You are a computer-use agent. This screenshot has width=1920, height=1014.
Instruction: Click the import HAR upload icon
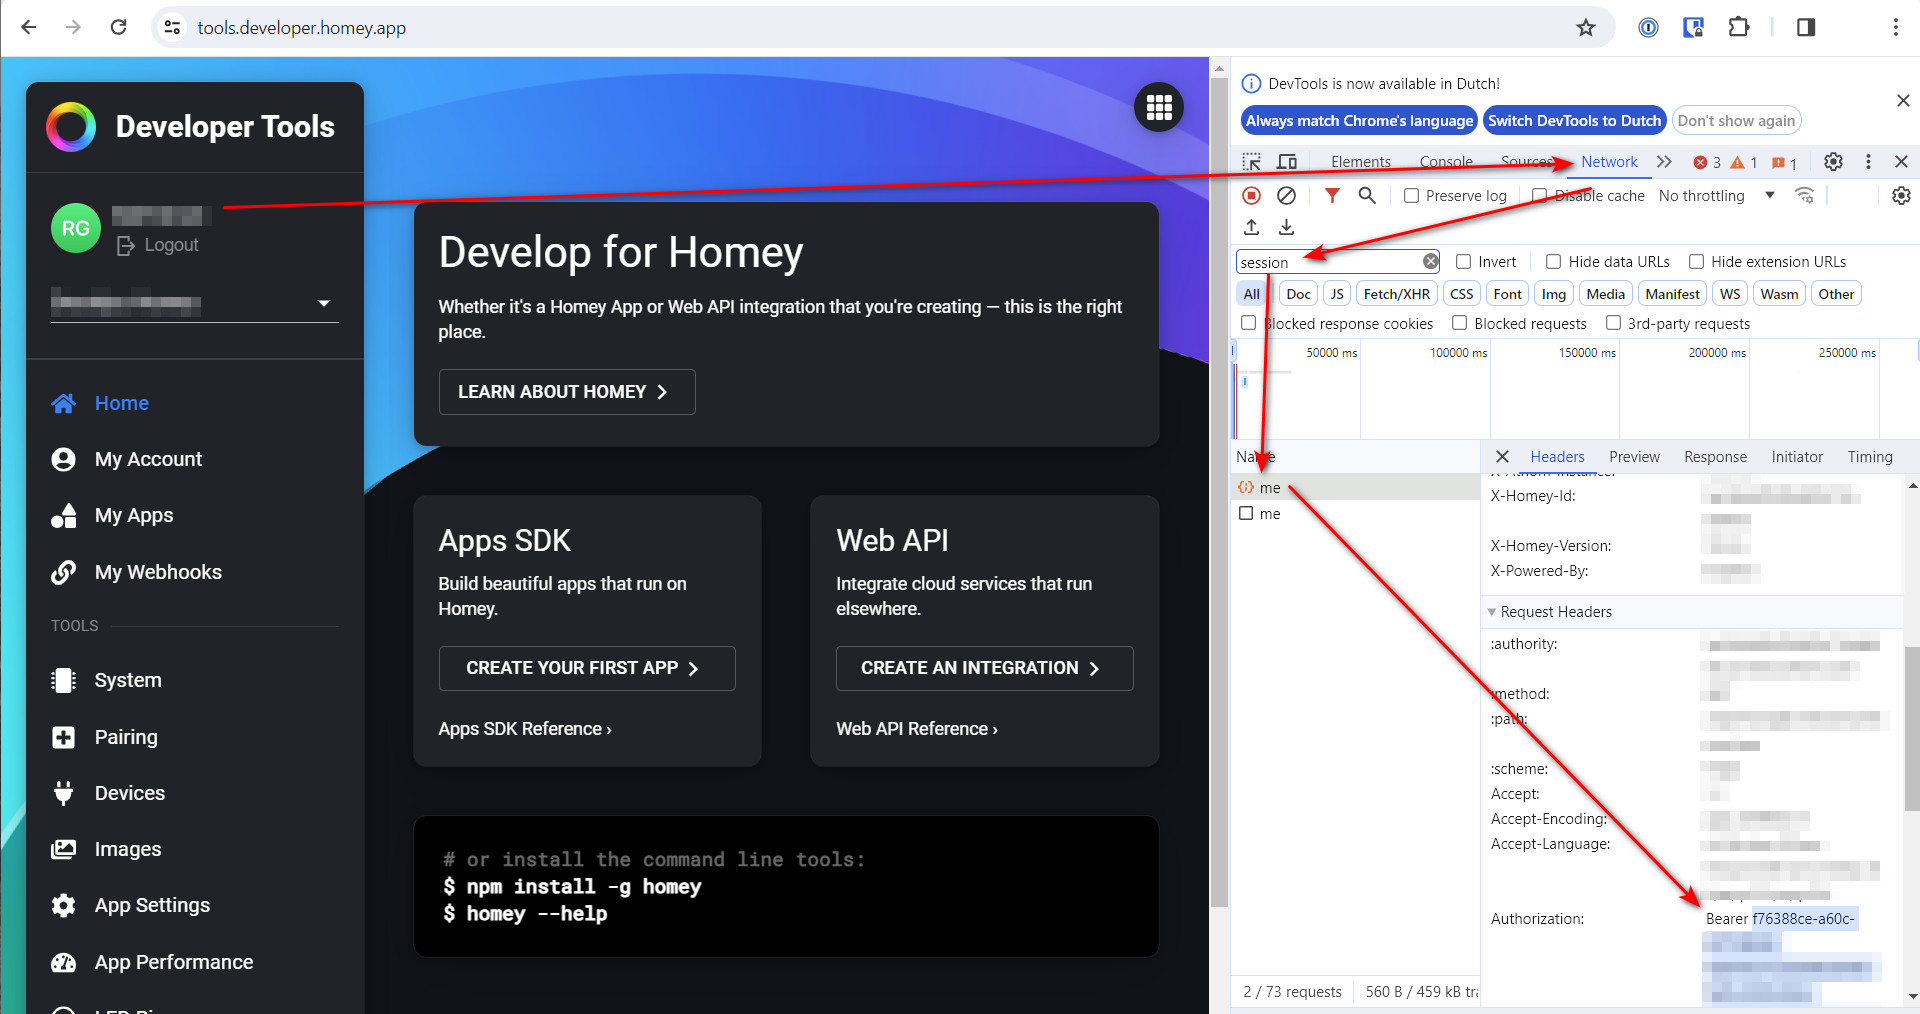tap(1251, 227)
